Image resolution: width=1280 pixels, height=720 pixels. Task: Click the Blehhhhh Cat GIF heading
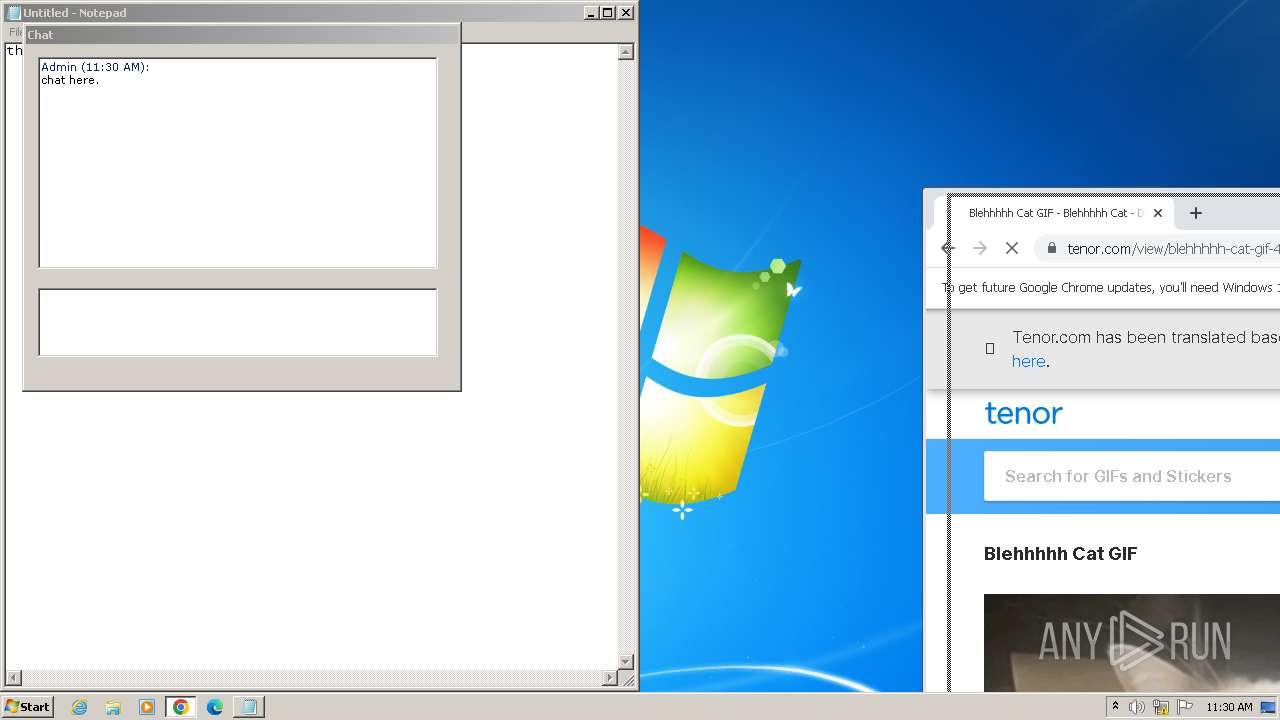point(1060,554)
